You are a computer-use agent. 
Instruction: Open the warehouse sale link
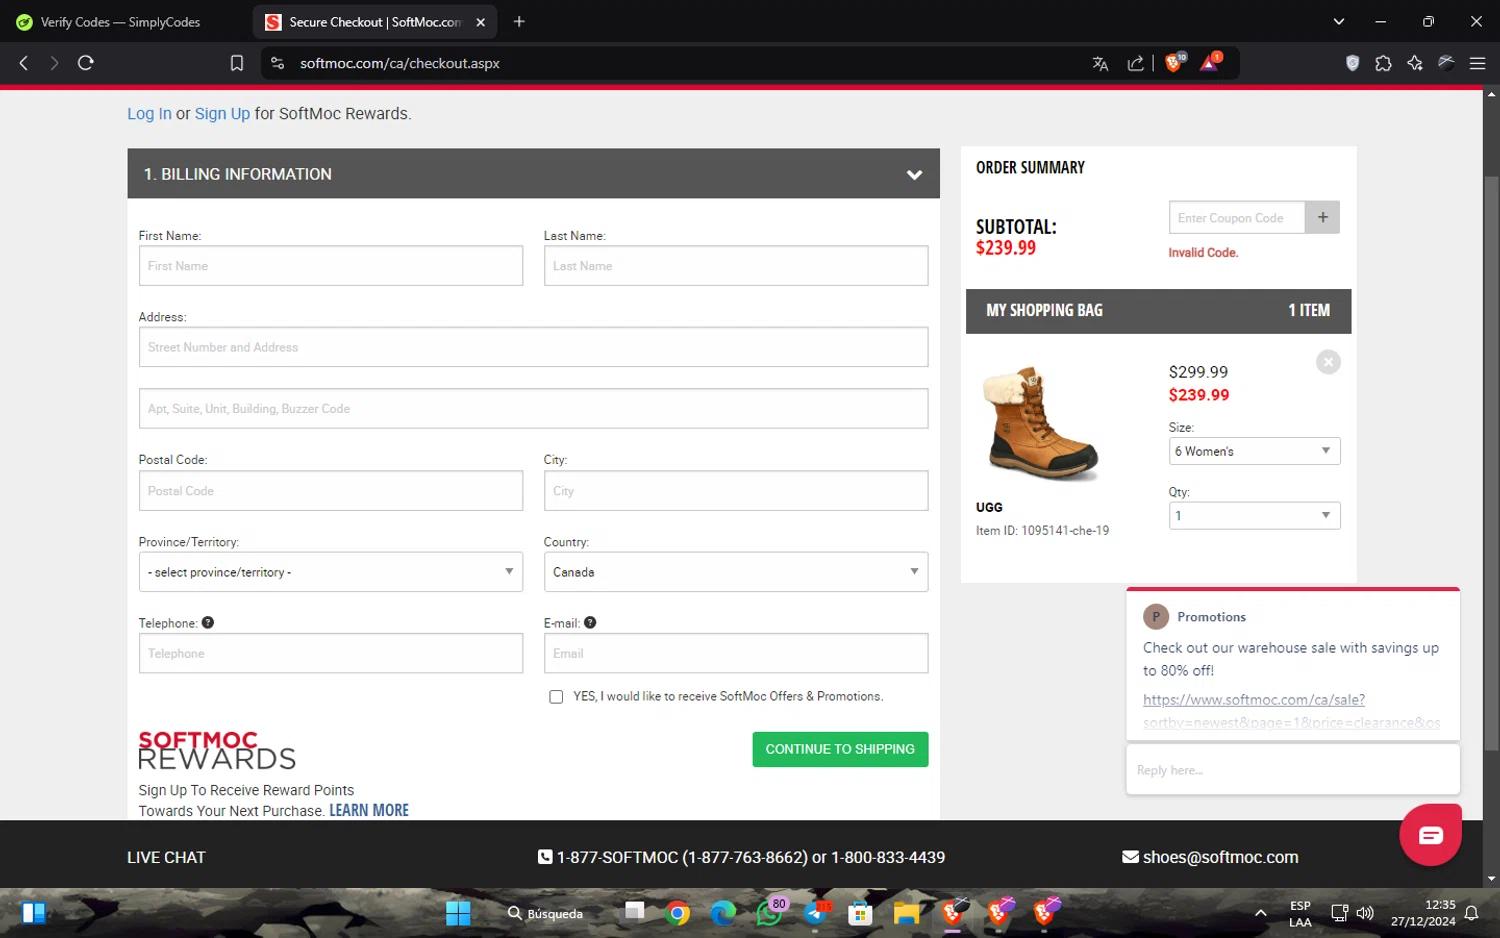[x=1290, y=710]
